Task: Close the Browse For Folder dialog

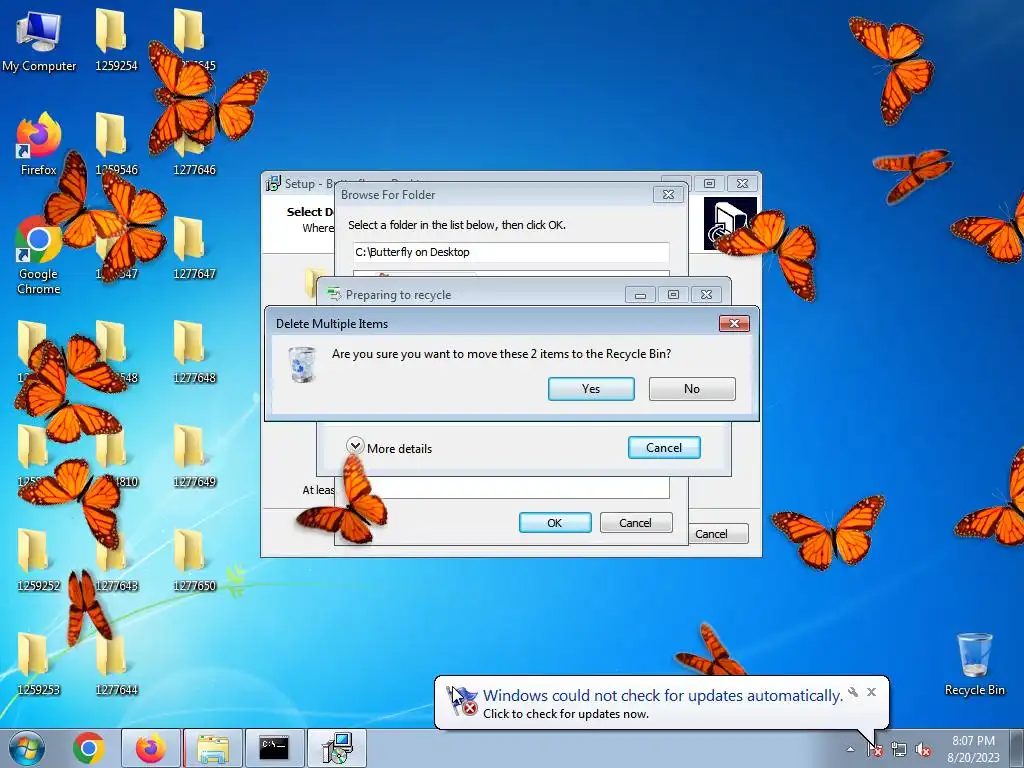Action: point(668,195)
